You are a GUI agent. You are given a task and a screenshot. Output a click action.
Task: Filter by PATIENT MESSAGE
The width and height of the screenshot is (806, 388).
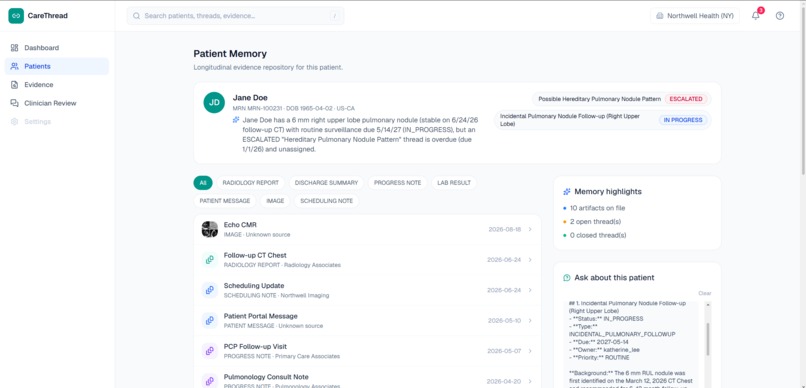225,201
